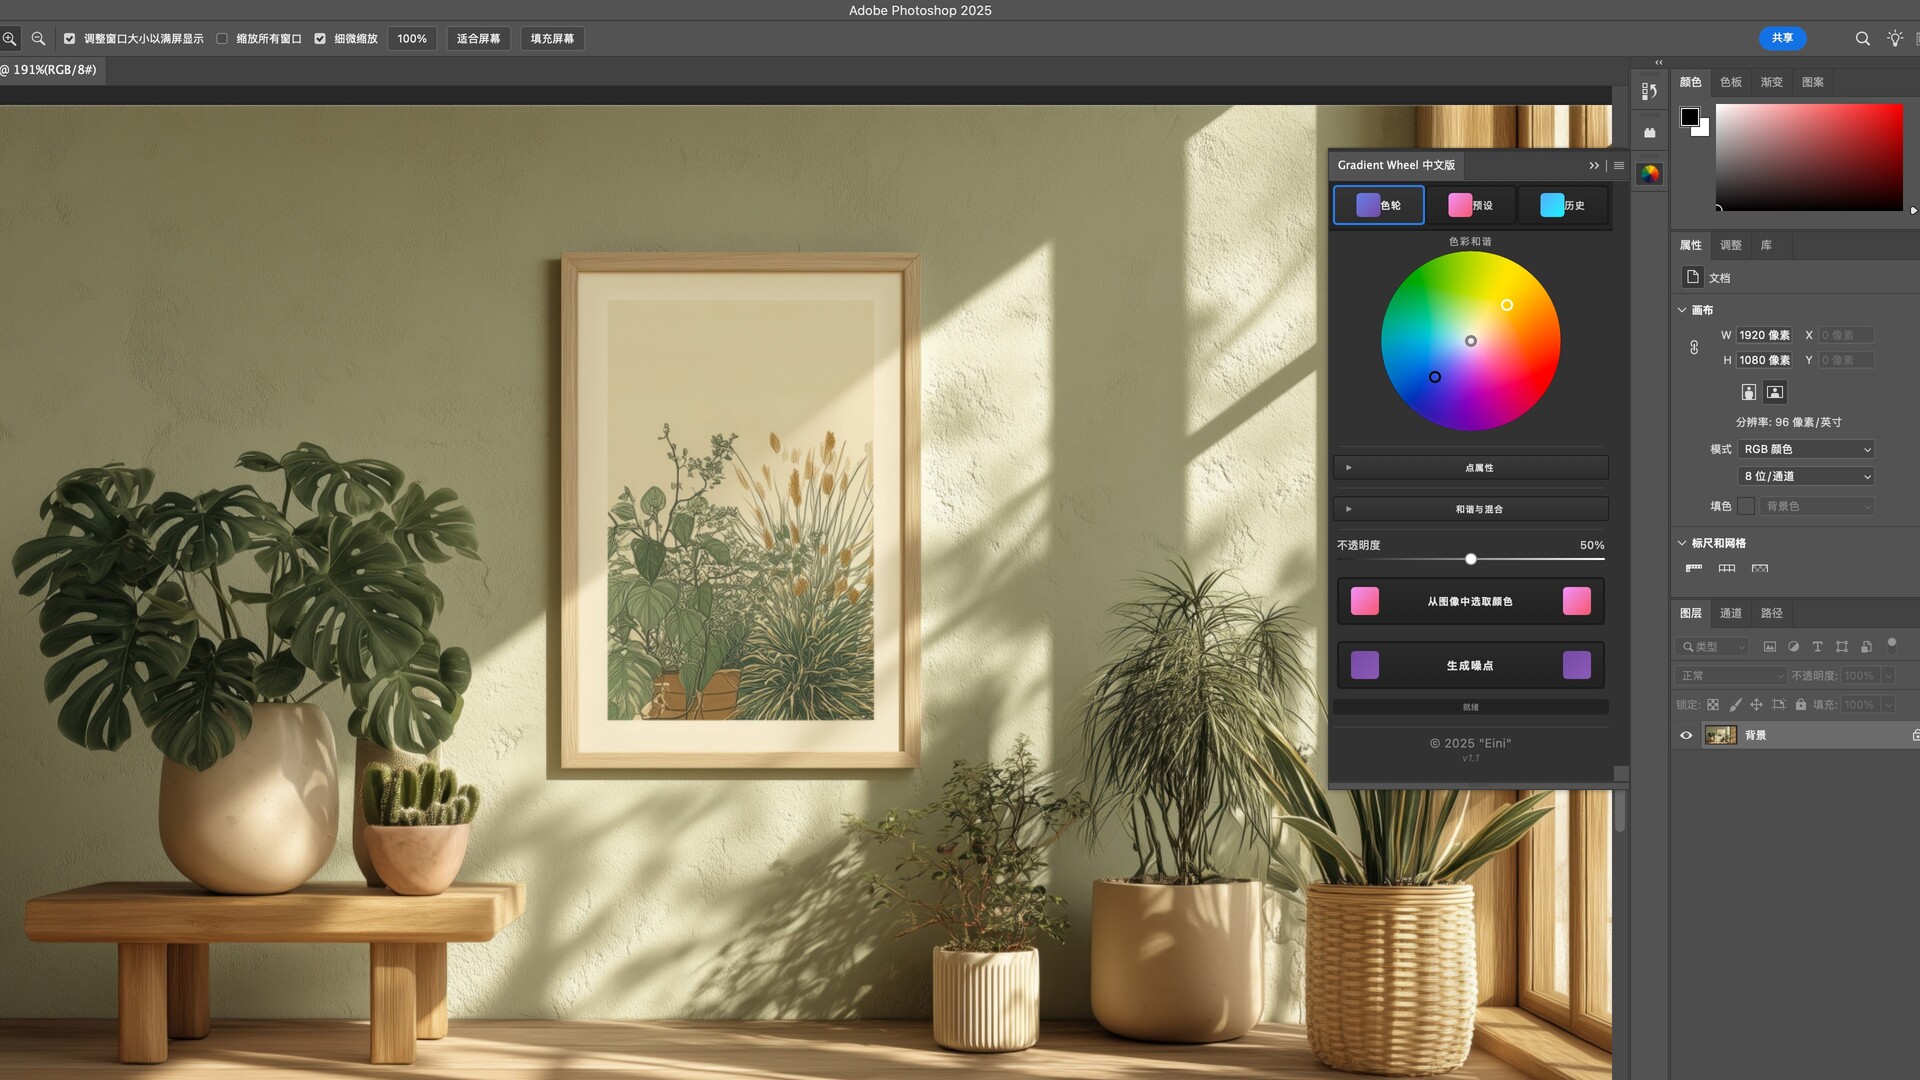Click the zoom out magnifier tool
1920x1080 pixels.
pyautogui.click(x=38, y=39)
